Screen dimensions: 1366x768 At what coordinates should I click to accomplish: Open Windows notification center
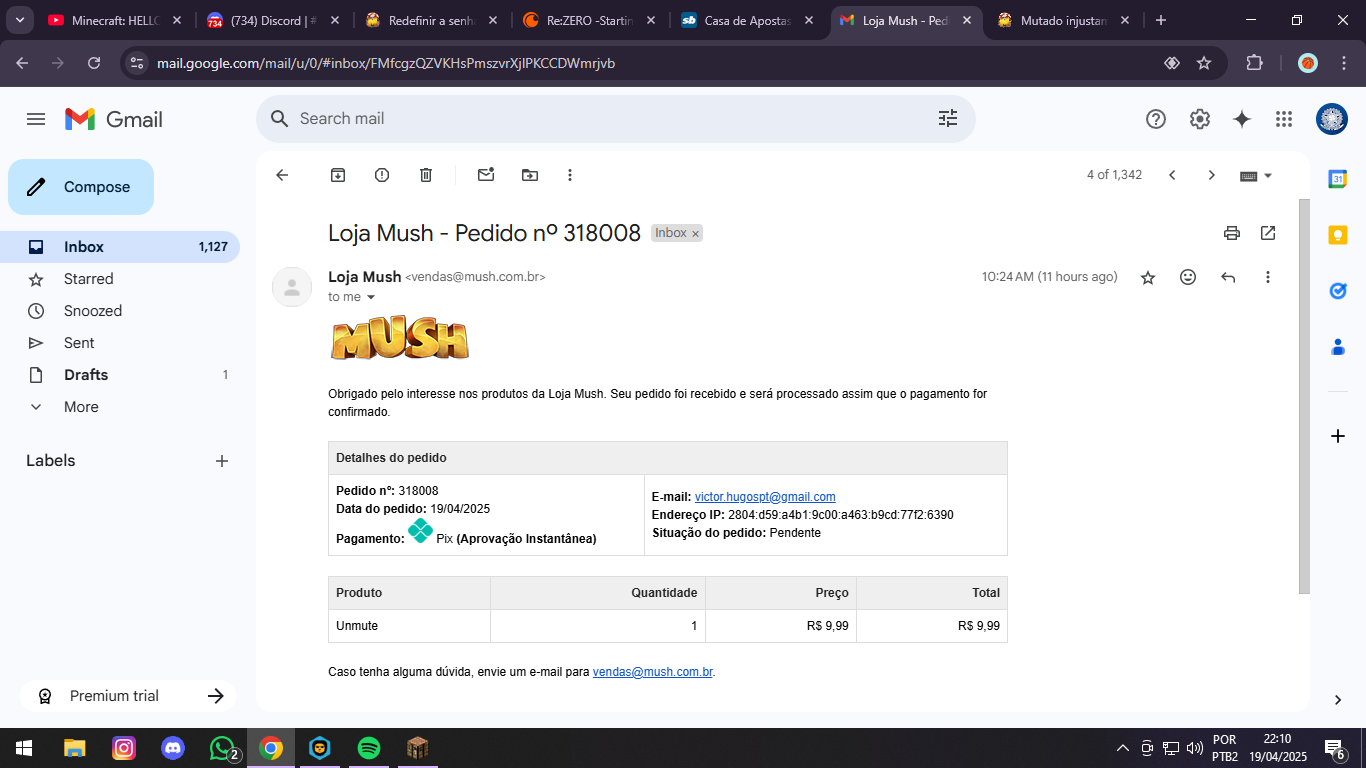[x=1334, y=748]
